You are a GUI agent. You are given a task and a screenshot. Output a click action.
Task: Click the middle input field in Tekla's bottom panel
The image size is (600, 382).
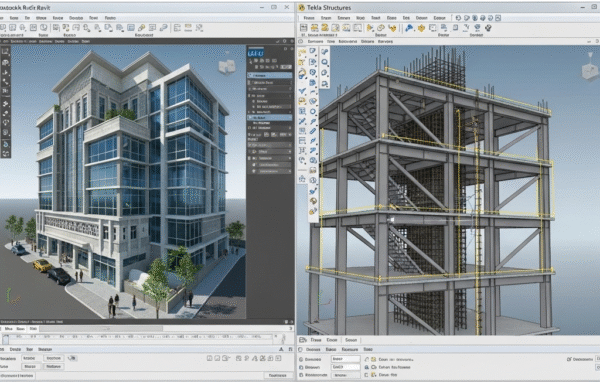(x=346, y=367)
